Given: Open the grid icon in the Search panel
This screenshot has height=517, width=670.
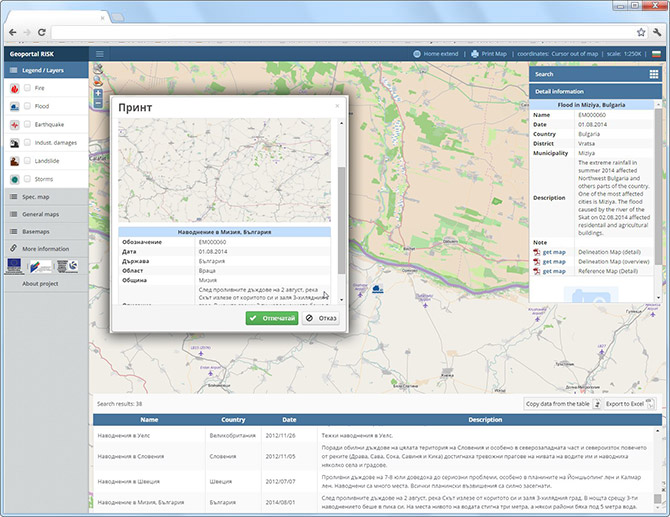Looking at the screenshot, I should pyautogui.click(x=654, y=74).
